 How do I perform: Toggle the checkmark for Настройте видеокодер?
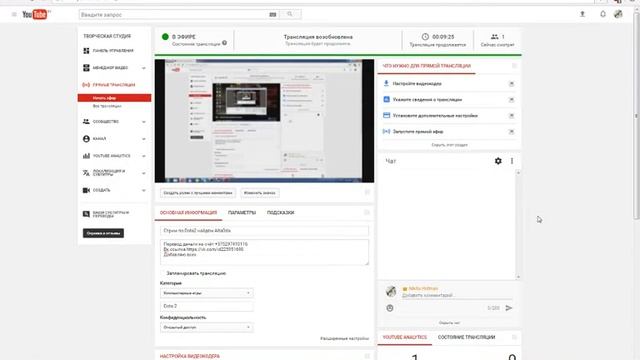click(x=511, y=84)
